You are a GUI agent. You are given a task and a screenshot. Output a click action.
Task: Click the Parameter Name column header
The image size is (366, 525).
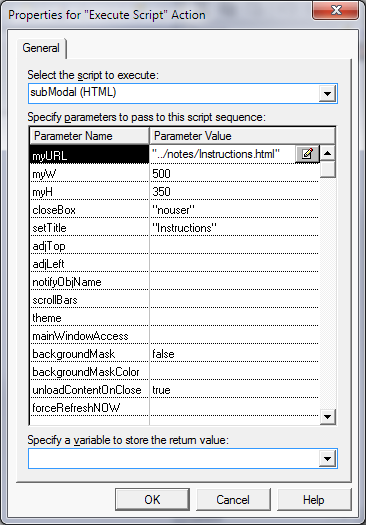[x=89, y=136]
